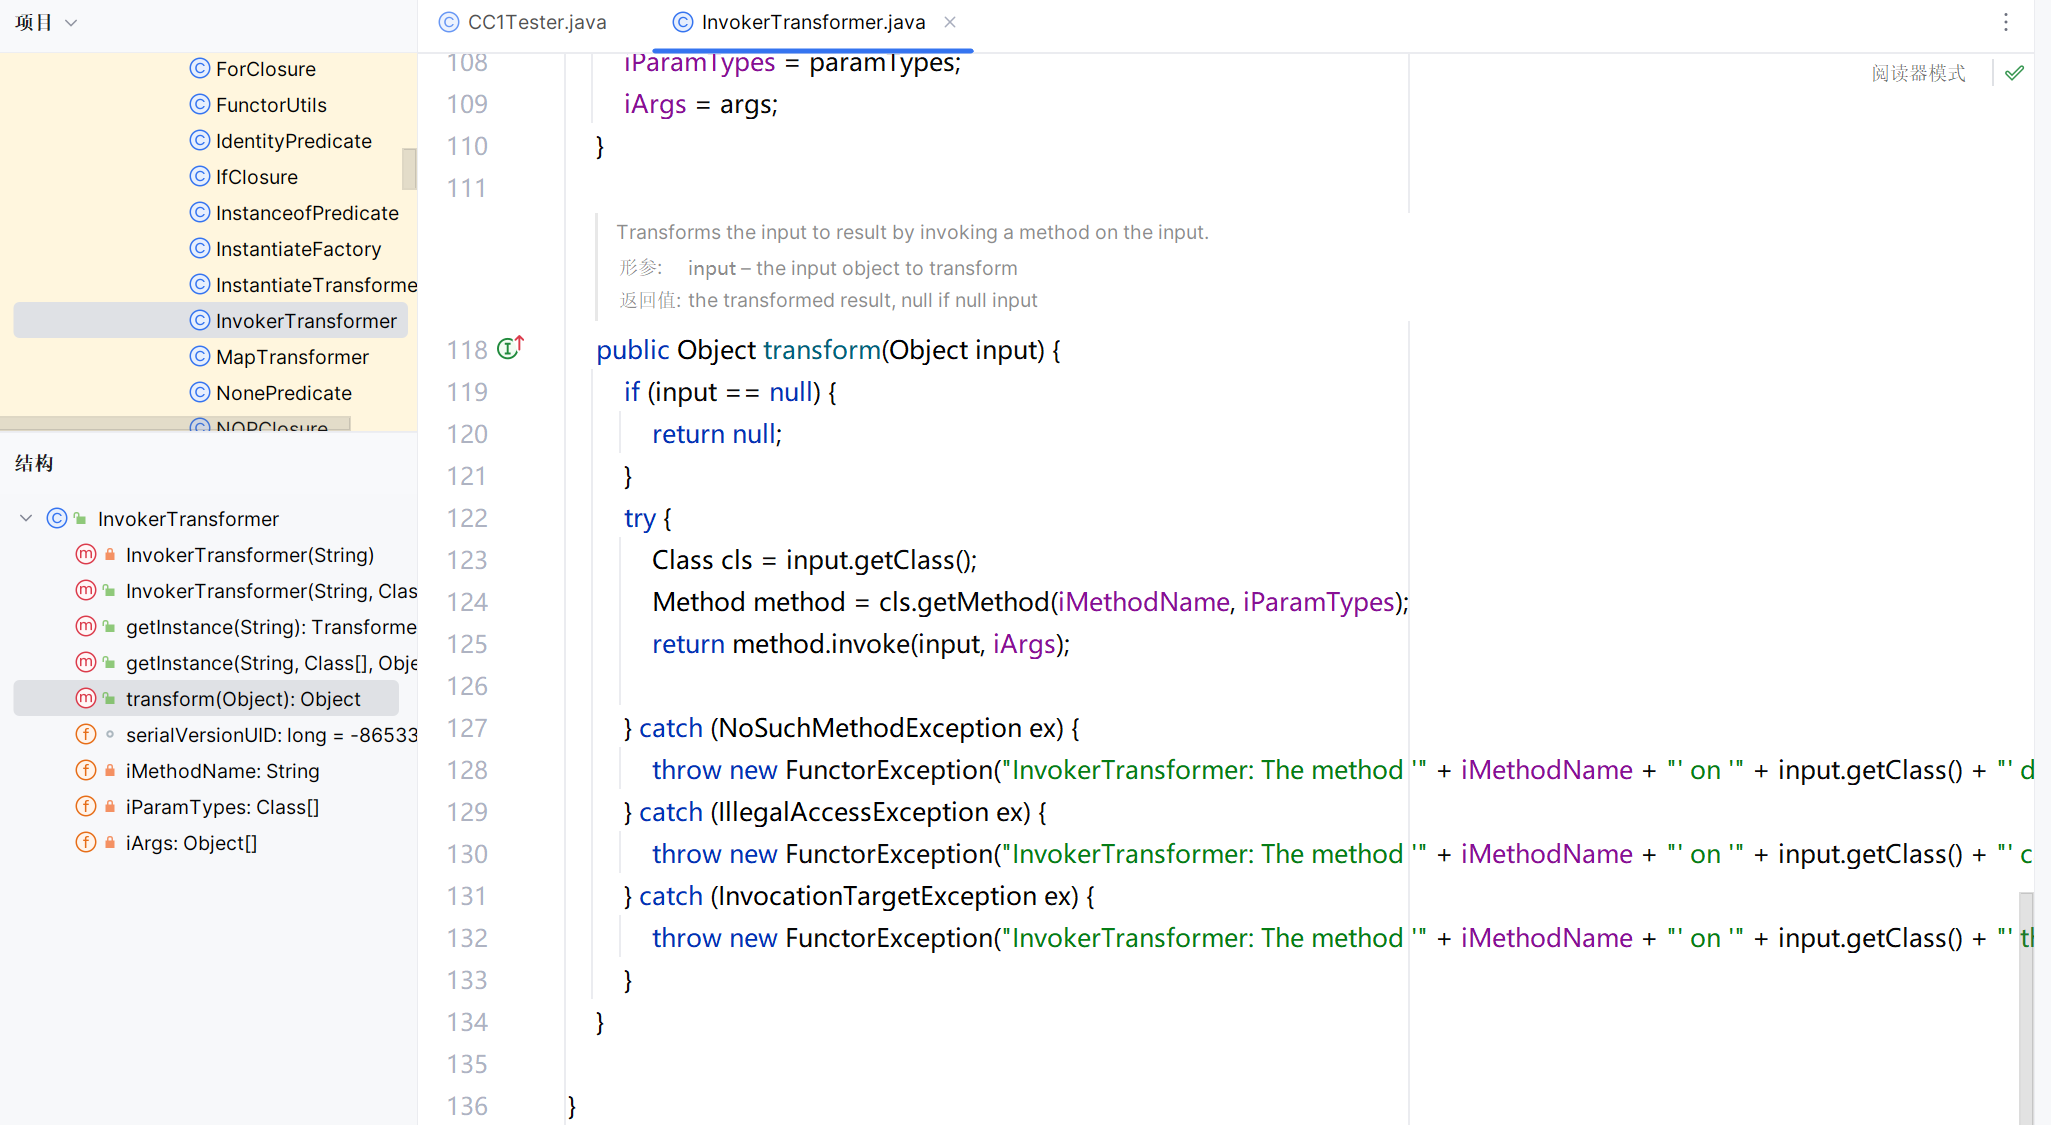Jump to the iArgs: Object[] field

191,843
